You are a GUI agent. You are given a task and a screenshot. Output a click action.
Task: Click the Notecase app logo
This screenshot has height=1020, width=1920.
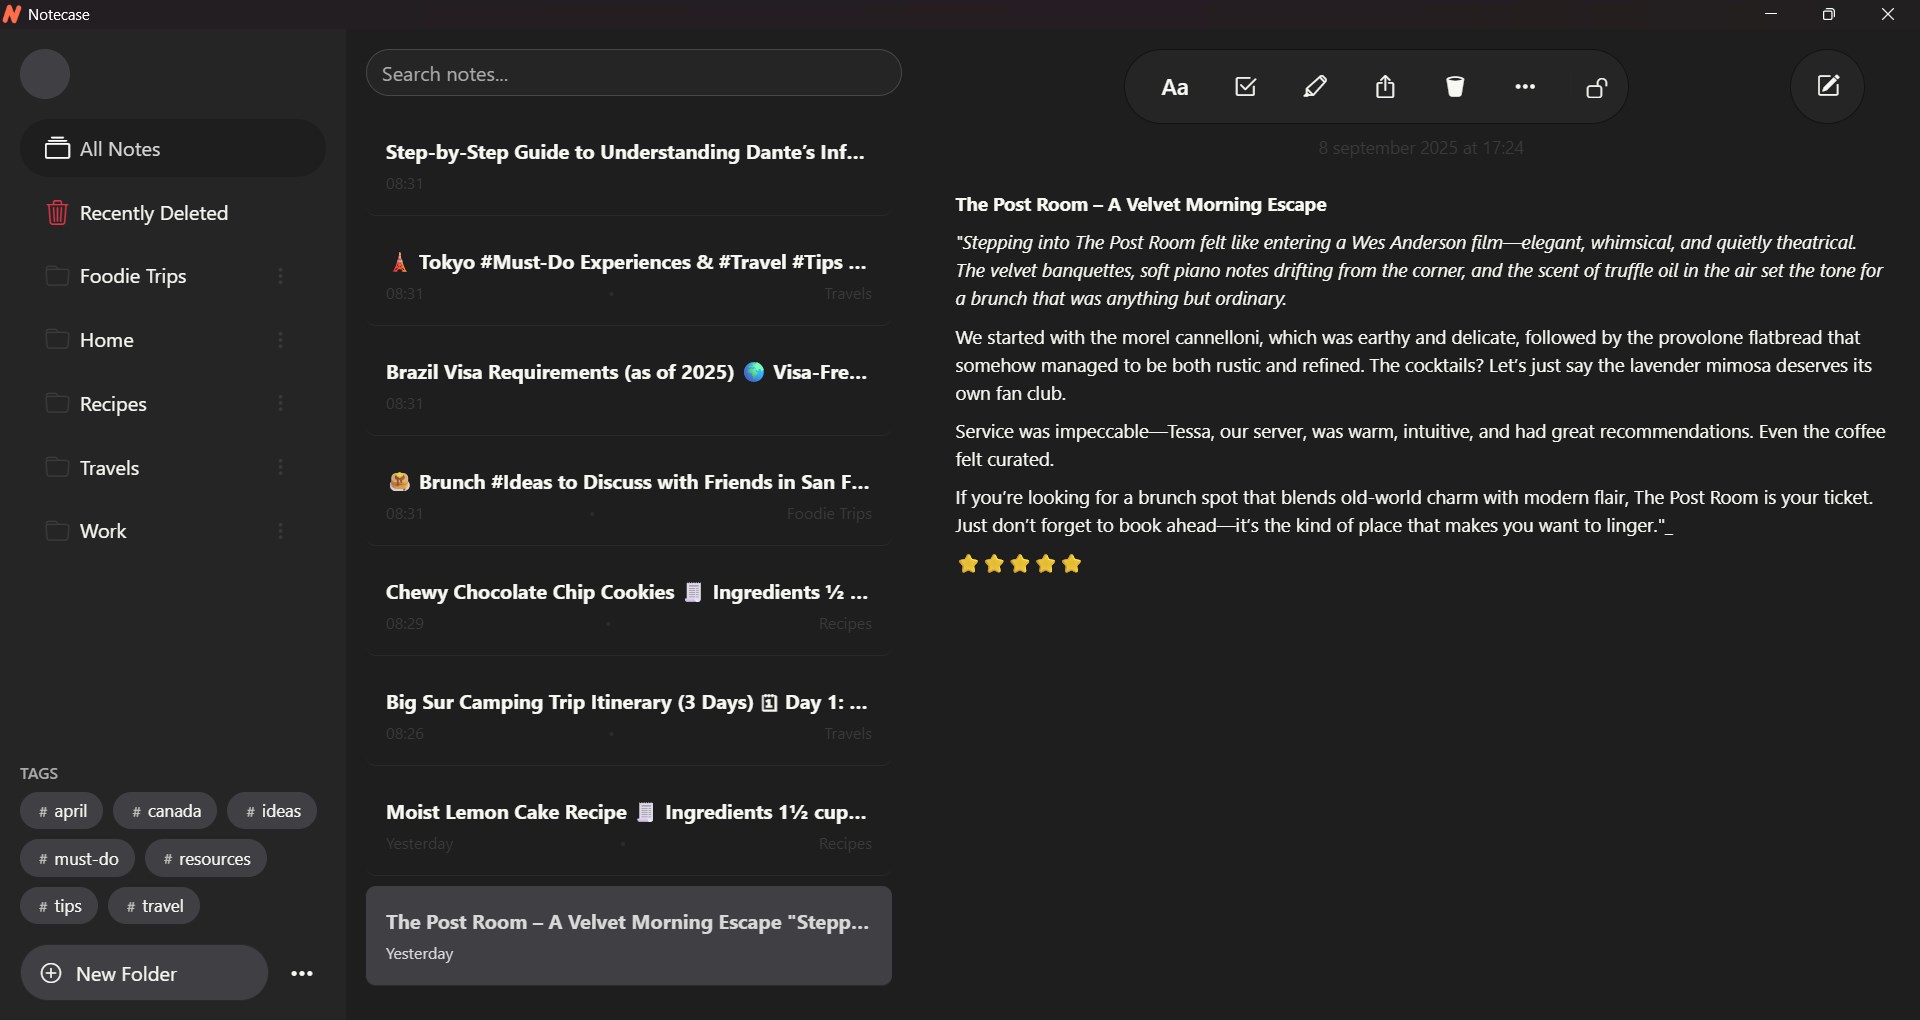point(12,14)
